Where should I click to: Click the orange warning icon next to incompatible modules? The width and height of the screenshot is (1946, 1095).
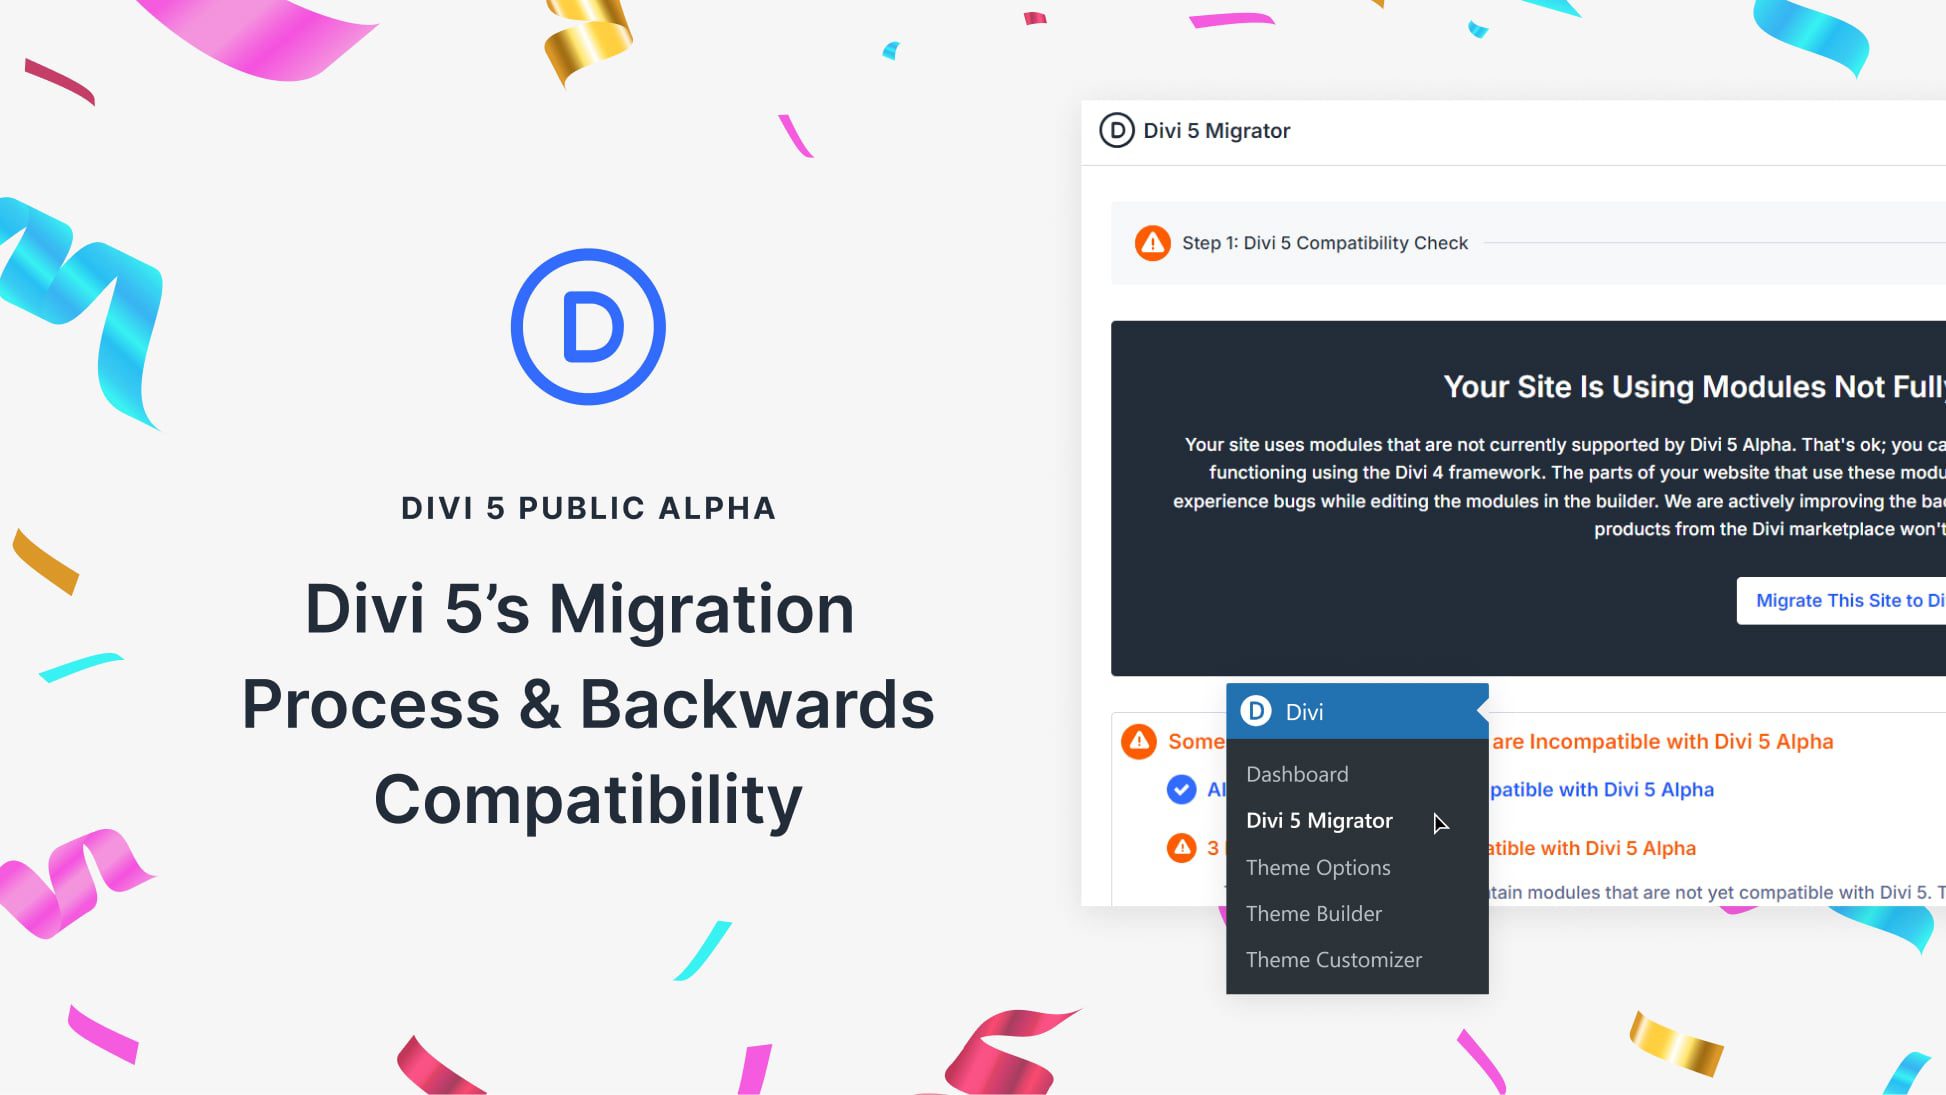tap(1140, 741)
